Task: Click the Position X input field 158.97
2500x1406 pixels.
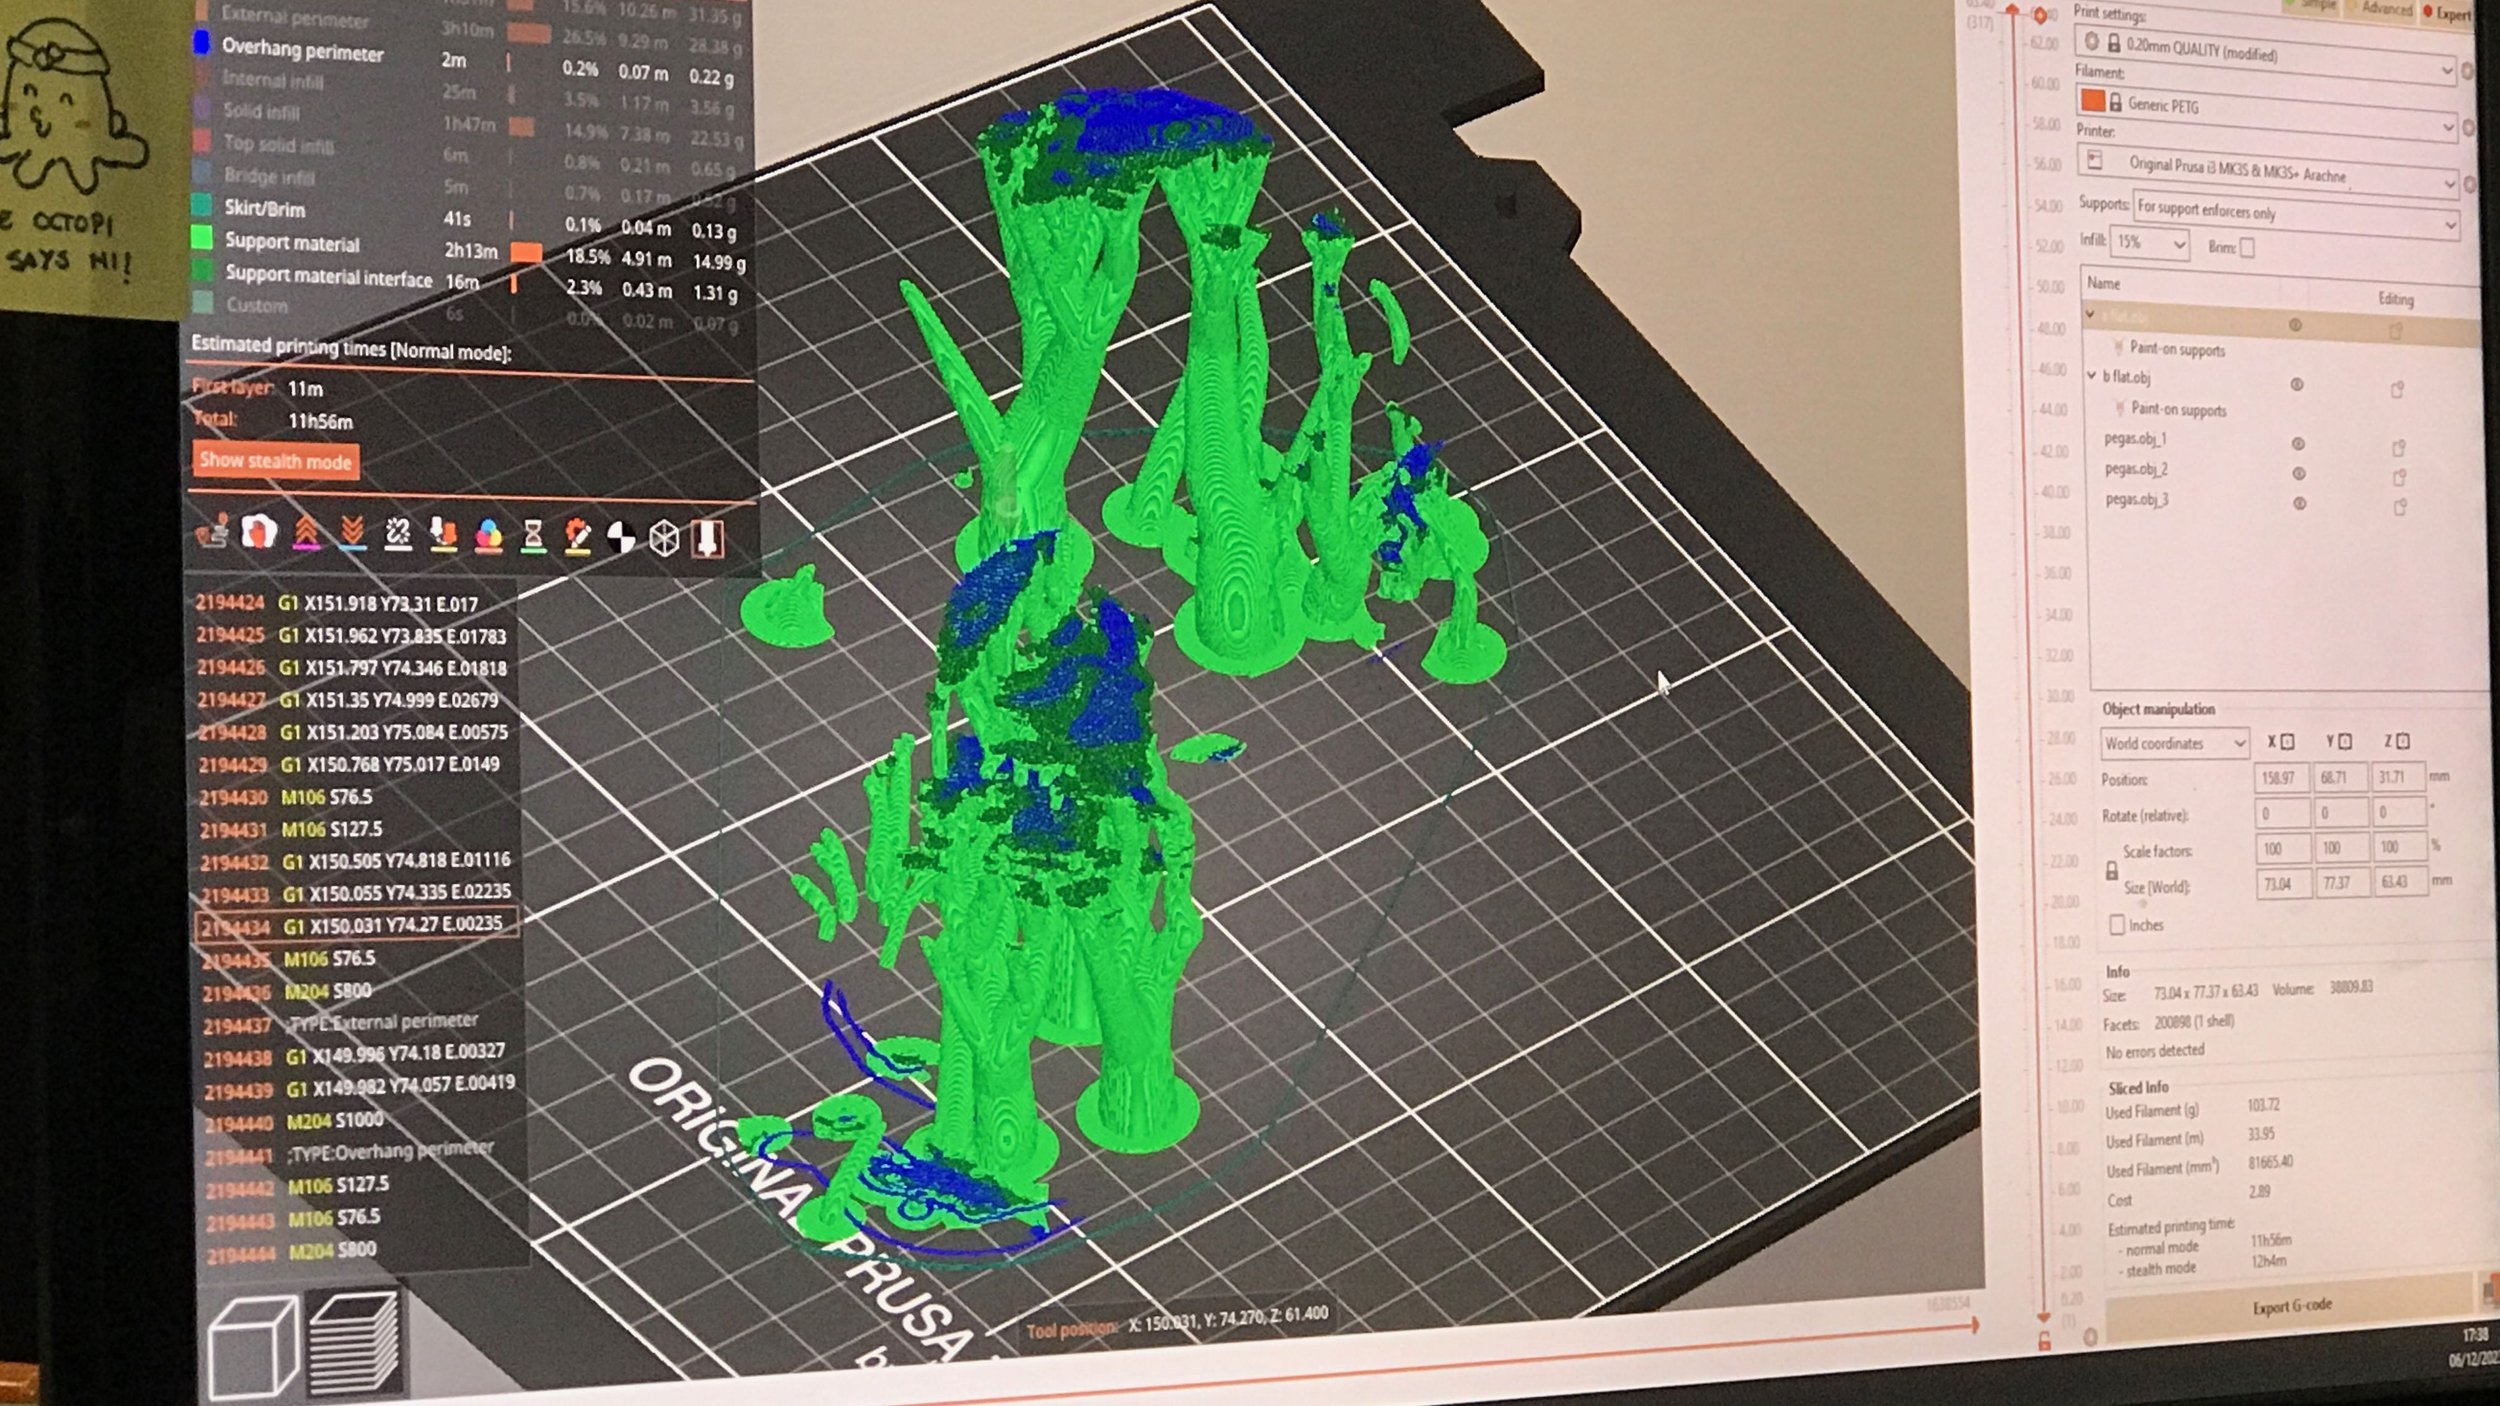Action: (x=2281, y=778)
